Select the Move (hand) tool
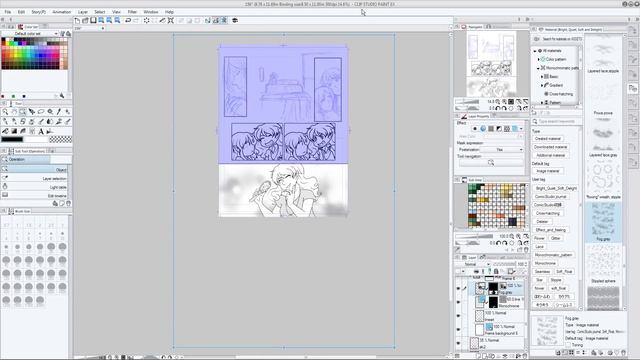The height and width of the screenshot is (360, 640). [x=14, y=111]
